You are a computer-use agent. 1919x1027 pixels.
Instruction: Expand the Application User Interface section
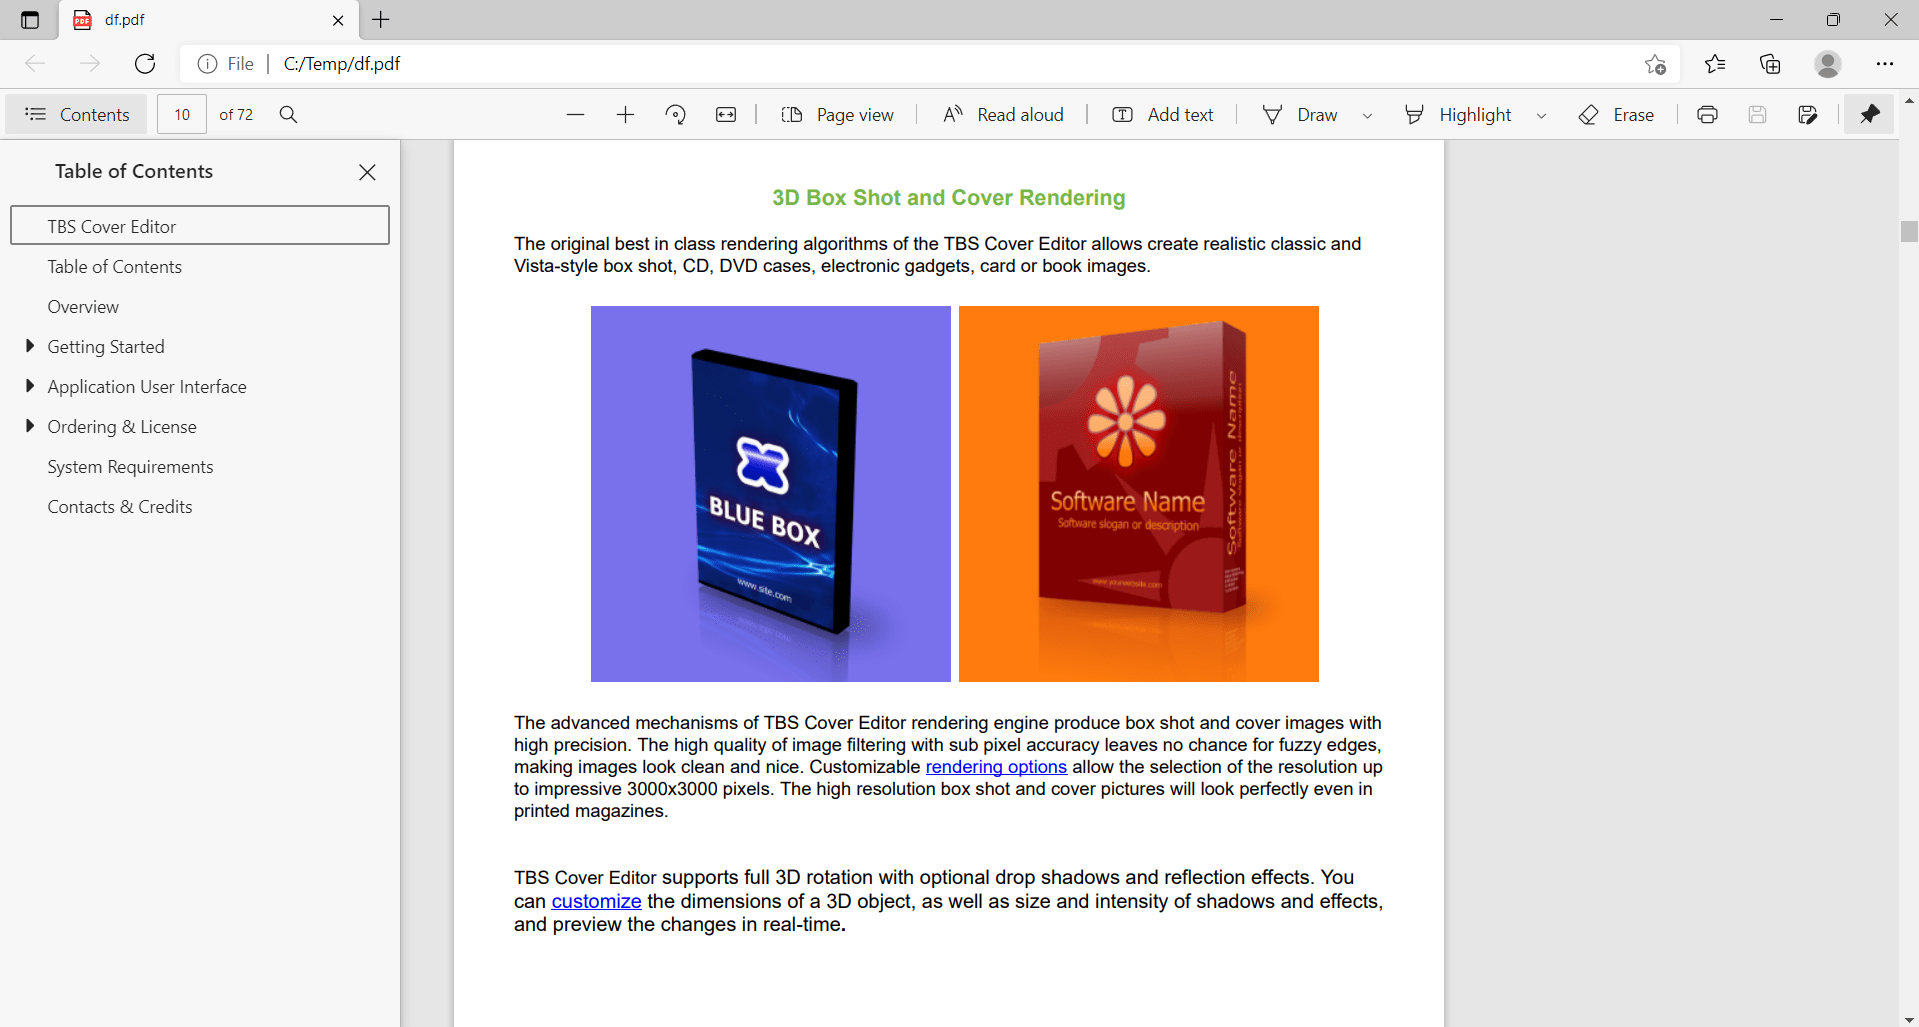(x=30, y=386)
